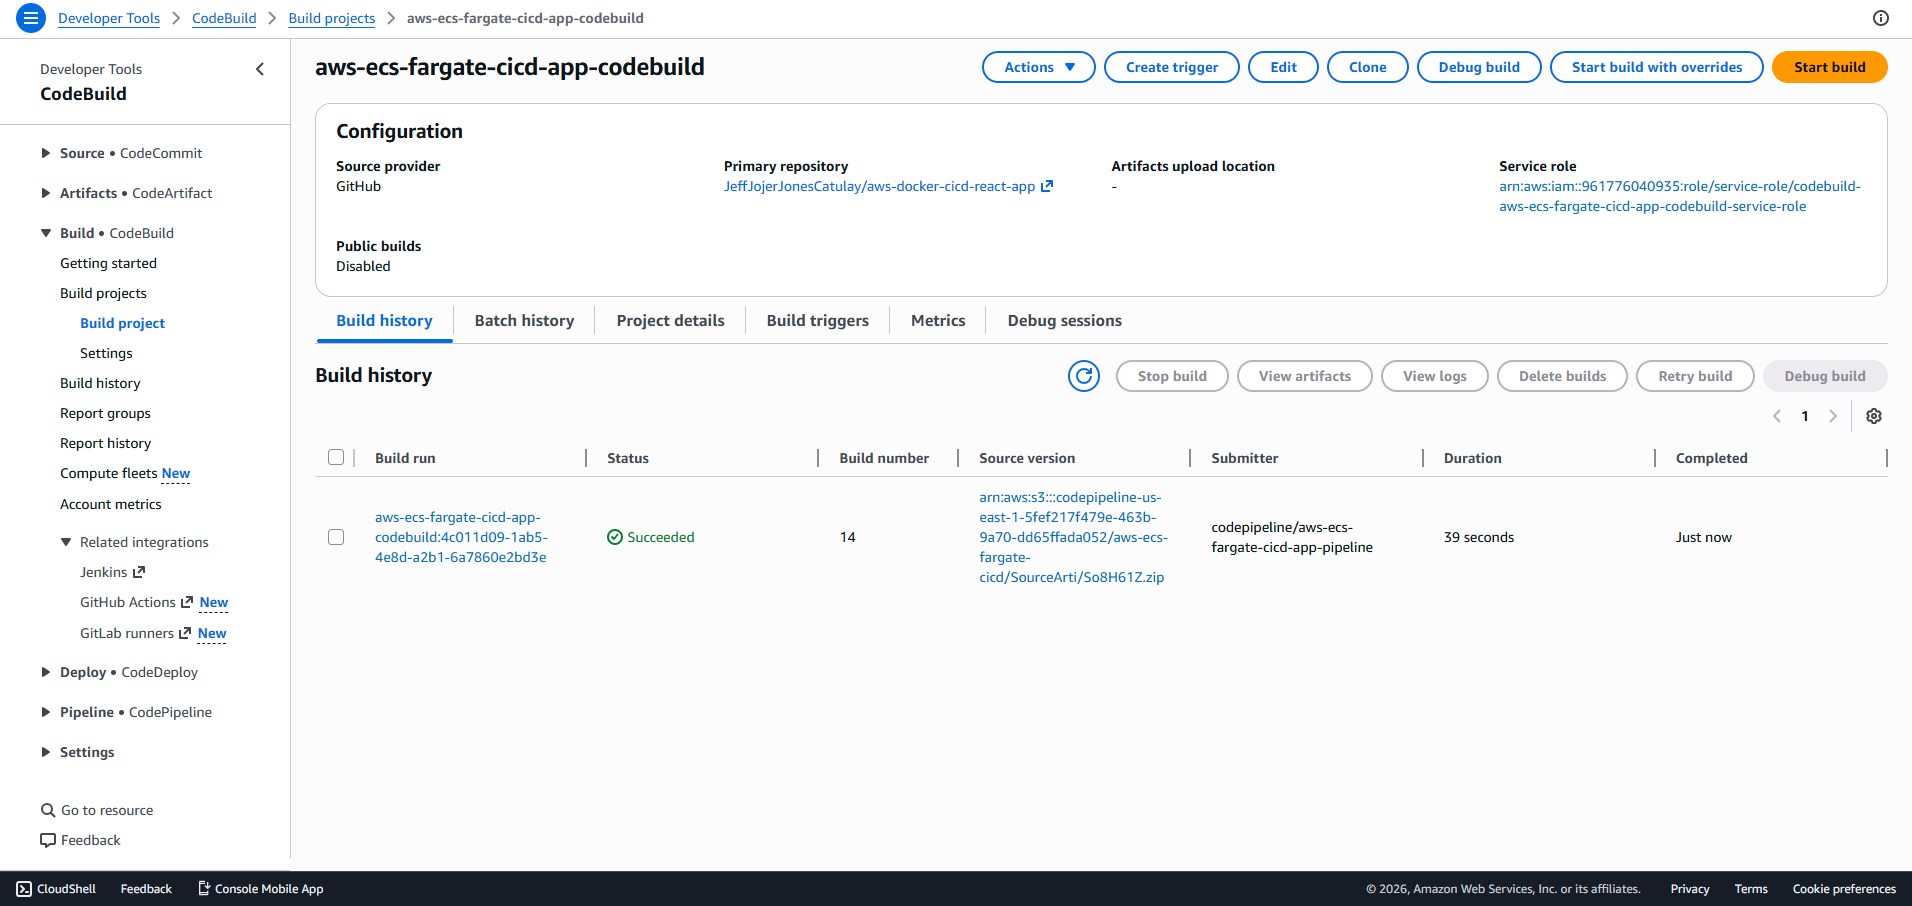Collapse Build CodeBuild section
Screen dimensions: 1912x906
(x=46, y=233)
